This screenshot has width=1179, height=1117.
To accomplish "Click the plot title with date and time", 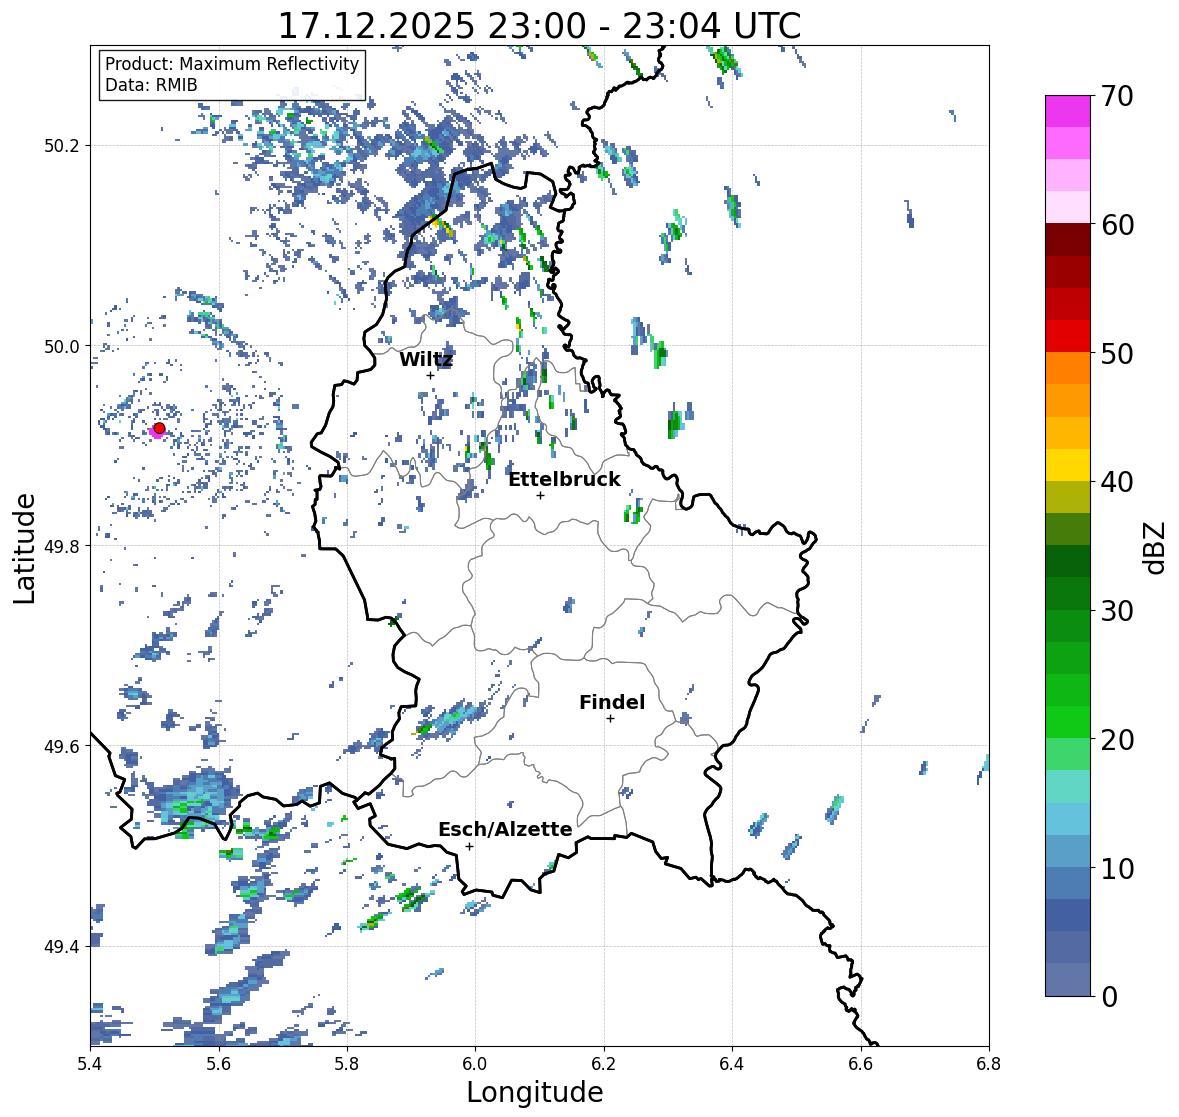I will (539, 26).
